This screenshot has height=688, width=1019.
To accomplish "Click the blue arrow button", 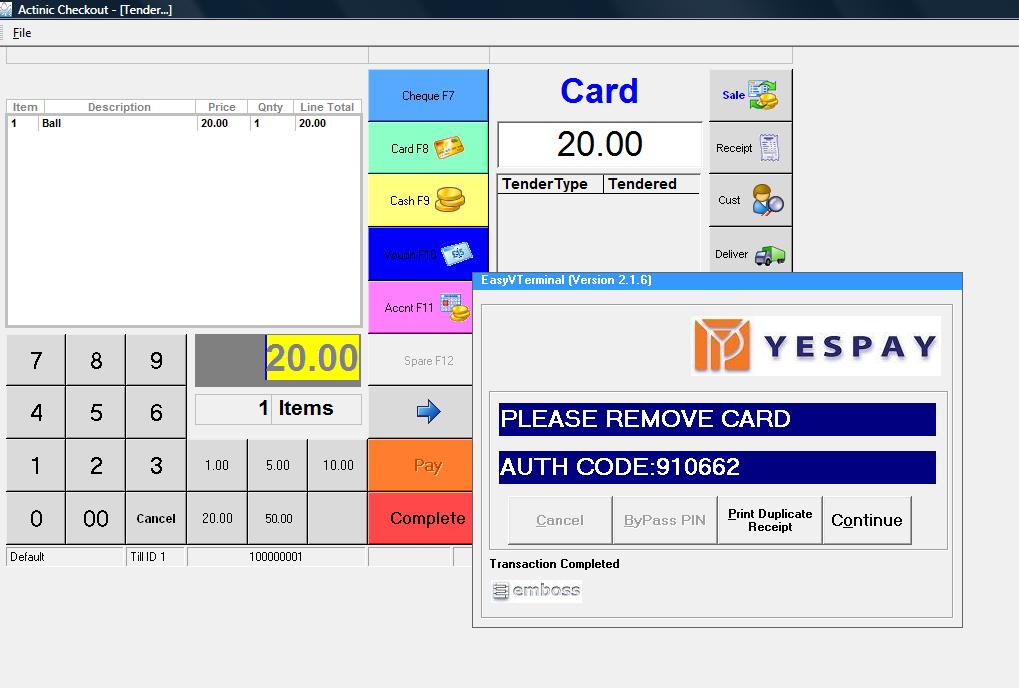I will 428,411.
